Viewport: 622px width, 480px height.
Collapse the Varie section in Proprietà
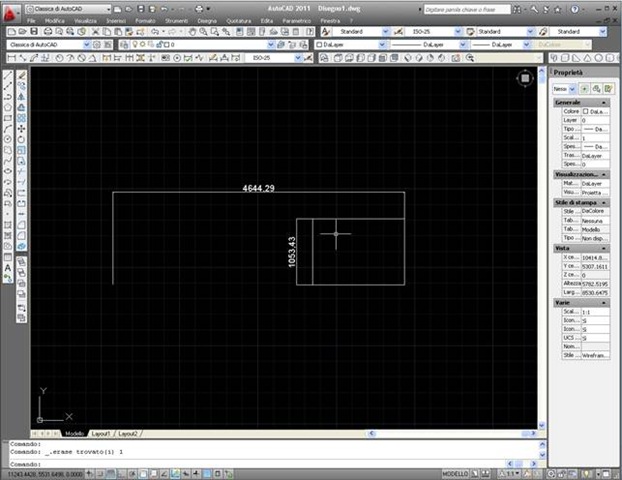603,303
